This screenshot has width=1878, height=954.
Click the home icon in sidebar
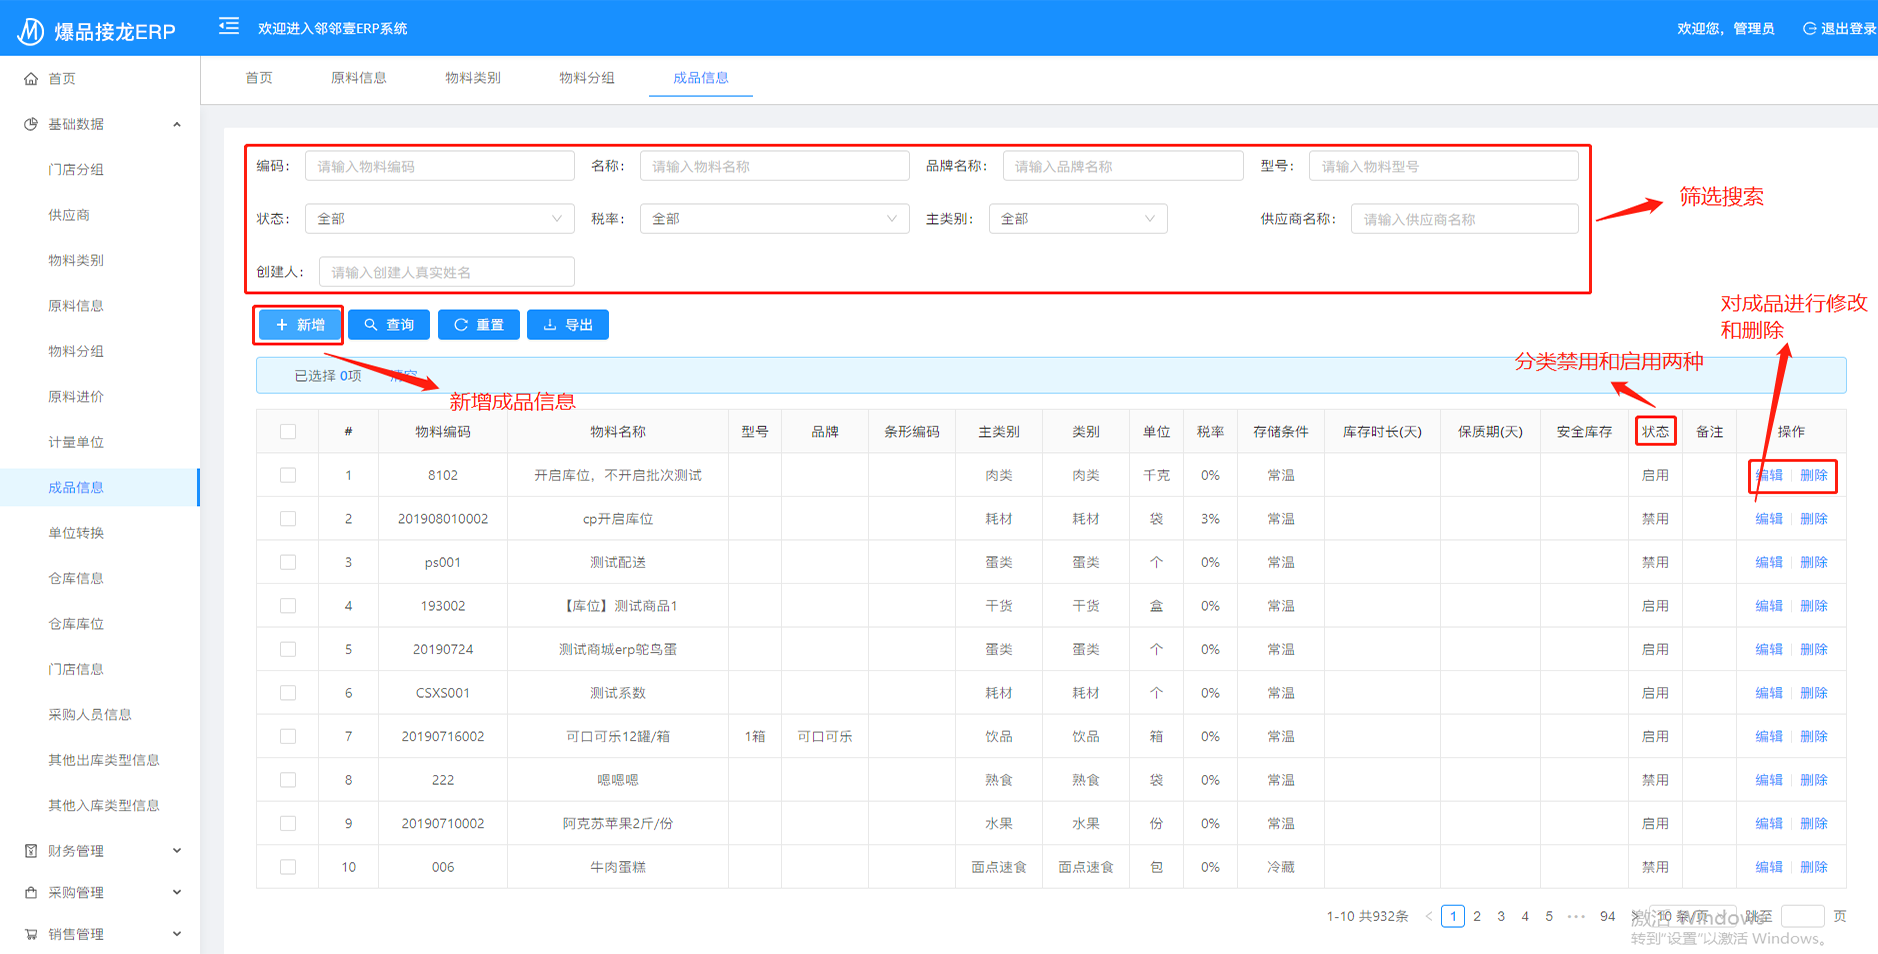[x=31, y=78]
